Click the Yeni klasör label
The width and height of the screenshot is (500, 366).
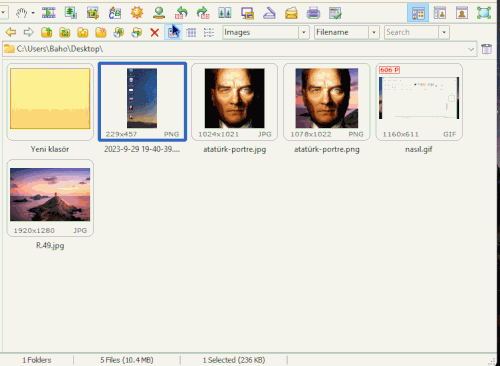(x=50, y=149)
